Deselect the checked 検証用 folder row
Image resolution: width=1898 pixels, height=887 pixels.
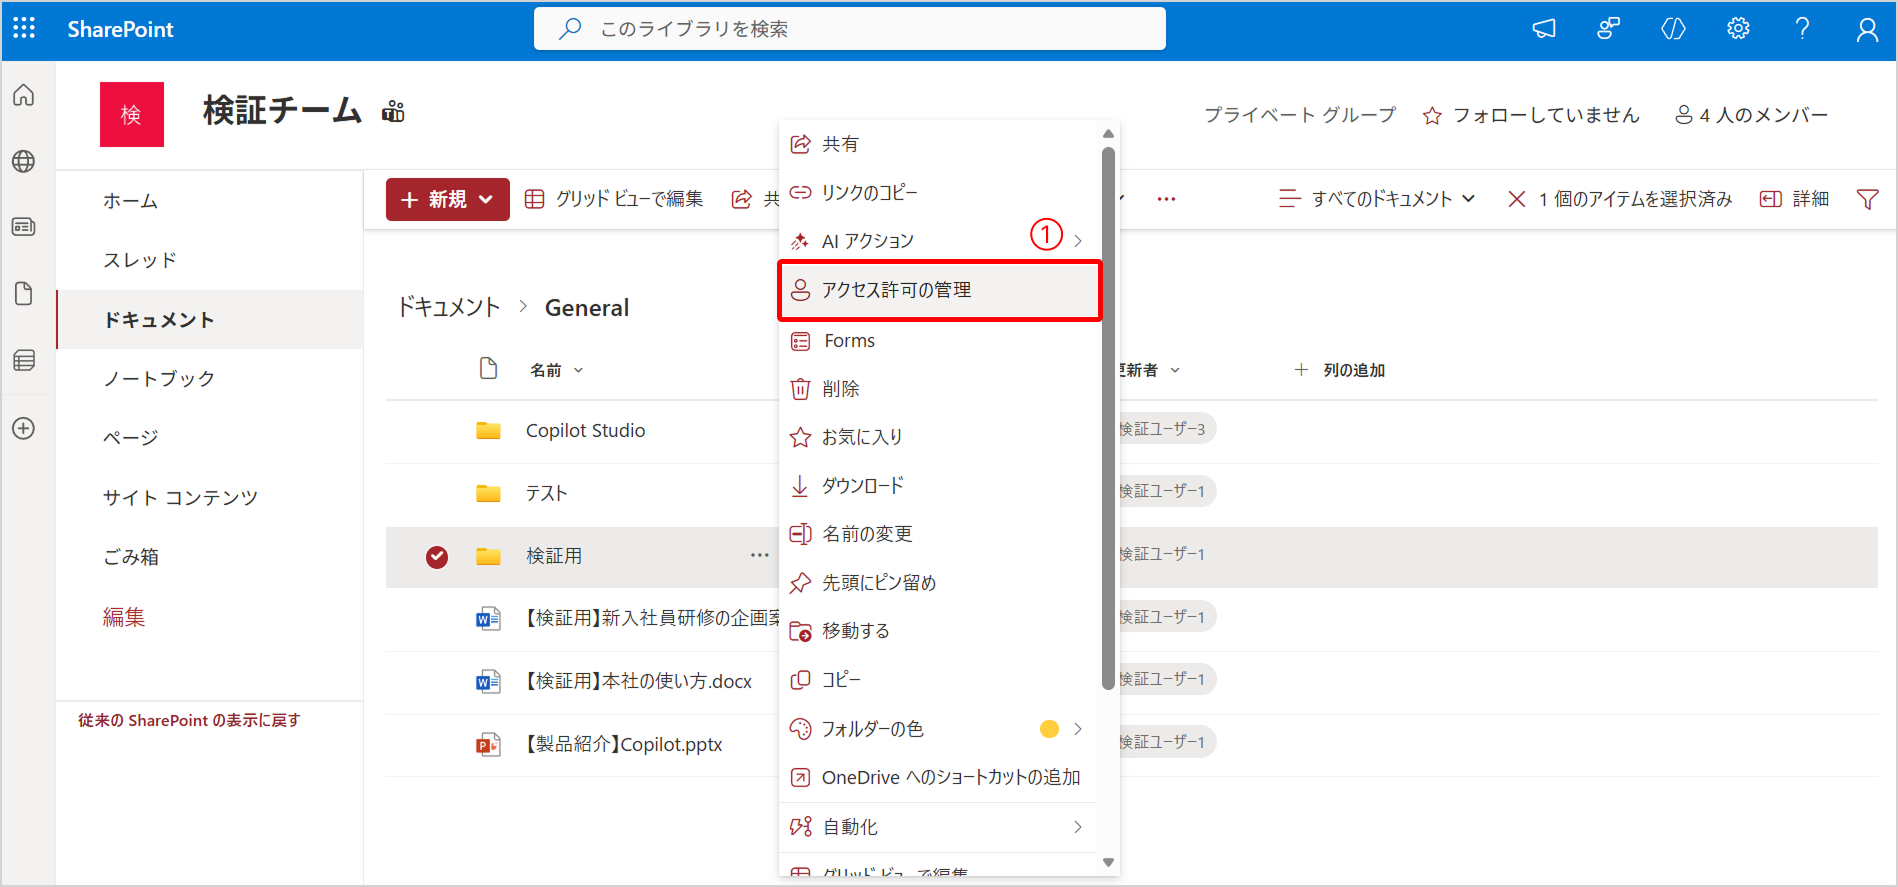(x=437, y=557)
